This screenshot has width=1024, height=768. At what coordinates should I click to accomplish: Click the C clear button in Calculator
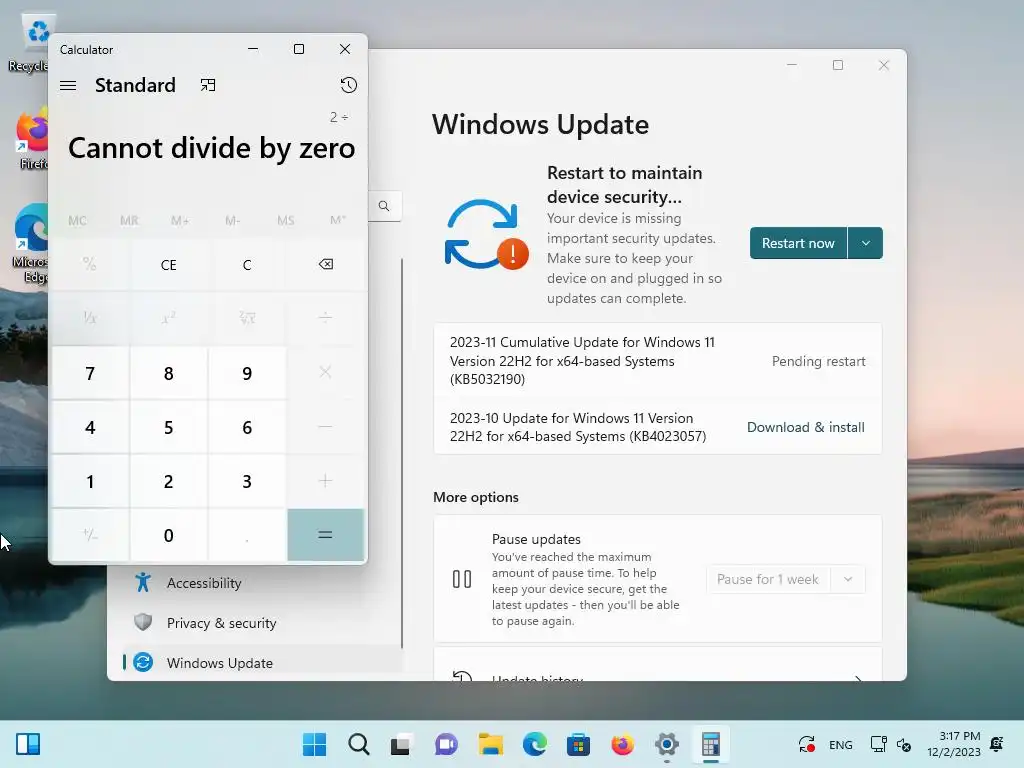point(247,264)
